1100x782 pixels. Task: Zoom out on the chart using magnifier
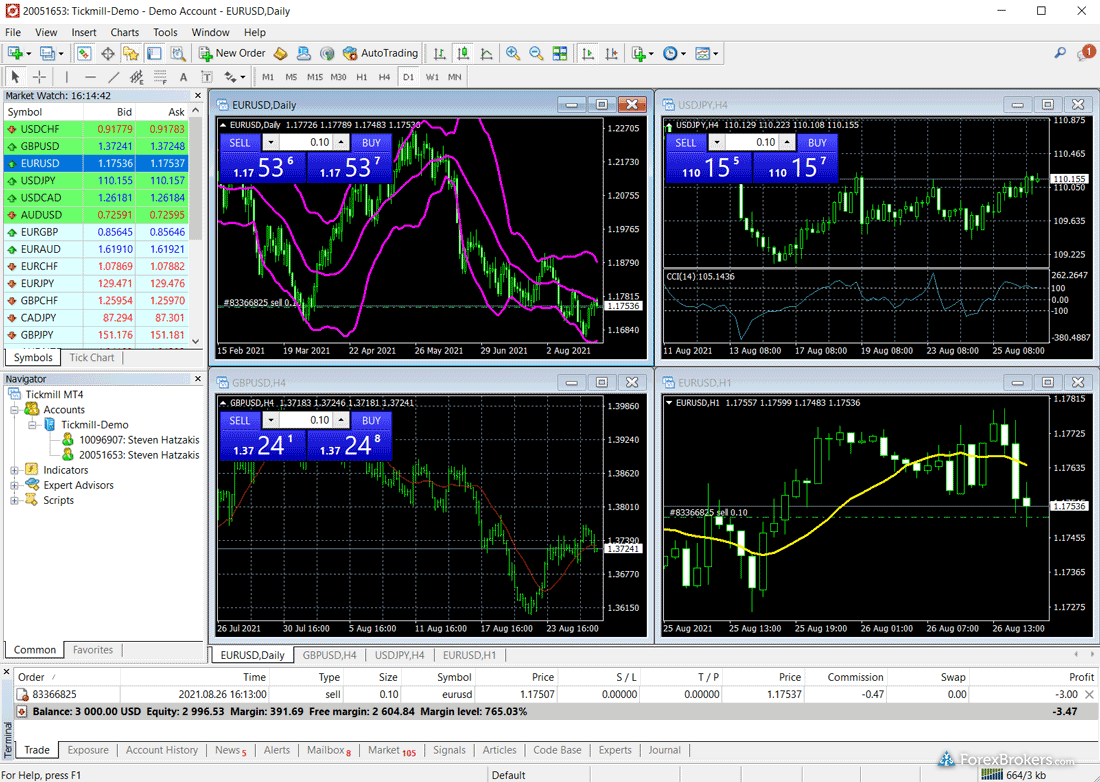click(536, 53)
